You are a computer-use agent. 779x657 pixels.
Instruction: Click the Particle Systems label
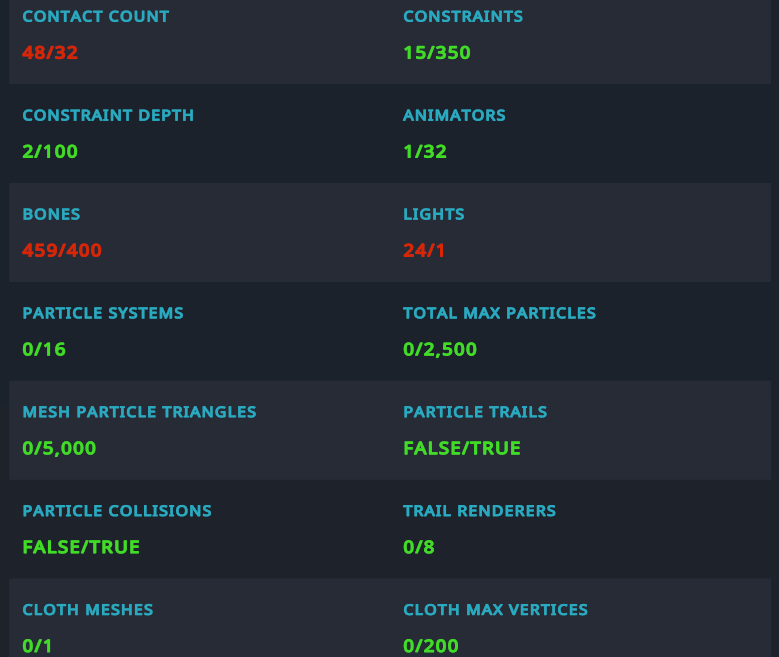[x=103, y=313]
